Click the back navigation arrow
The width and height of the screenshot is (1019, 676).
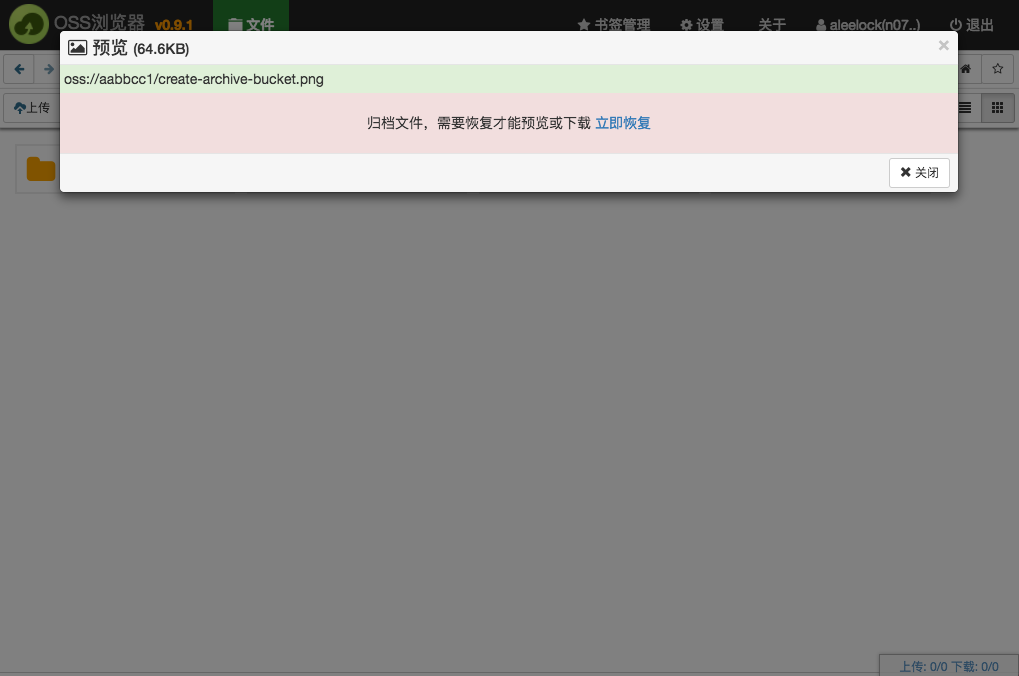point(19,69)
